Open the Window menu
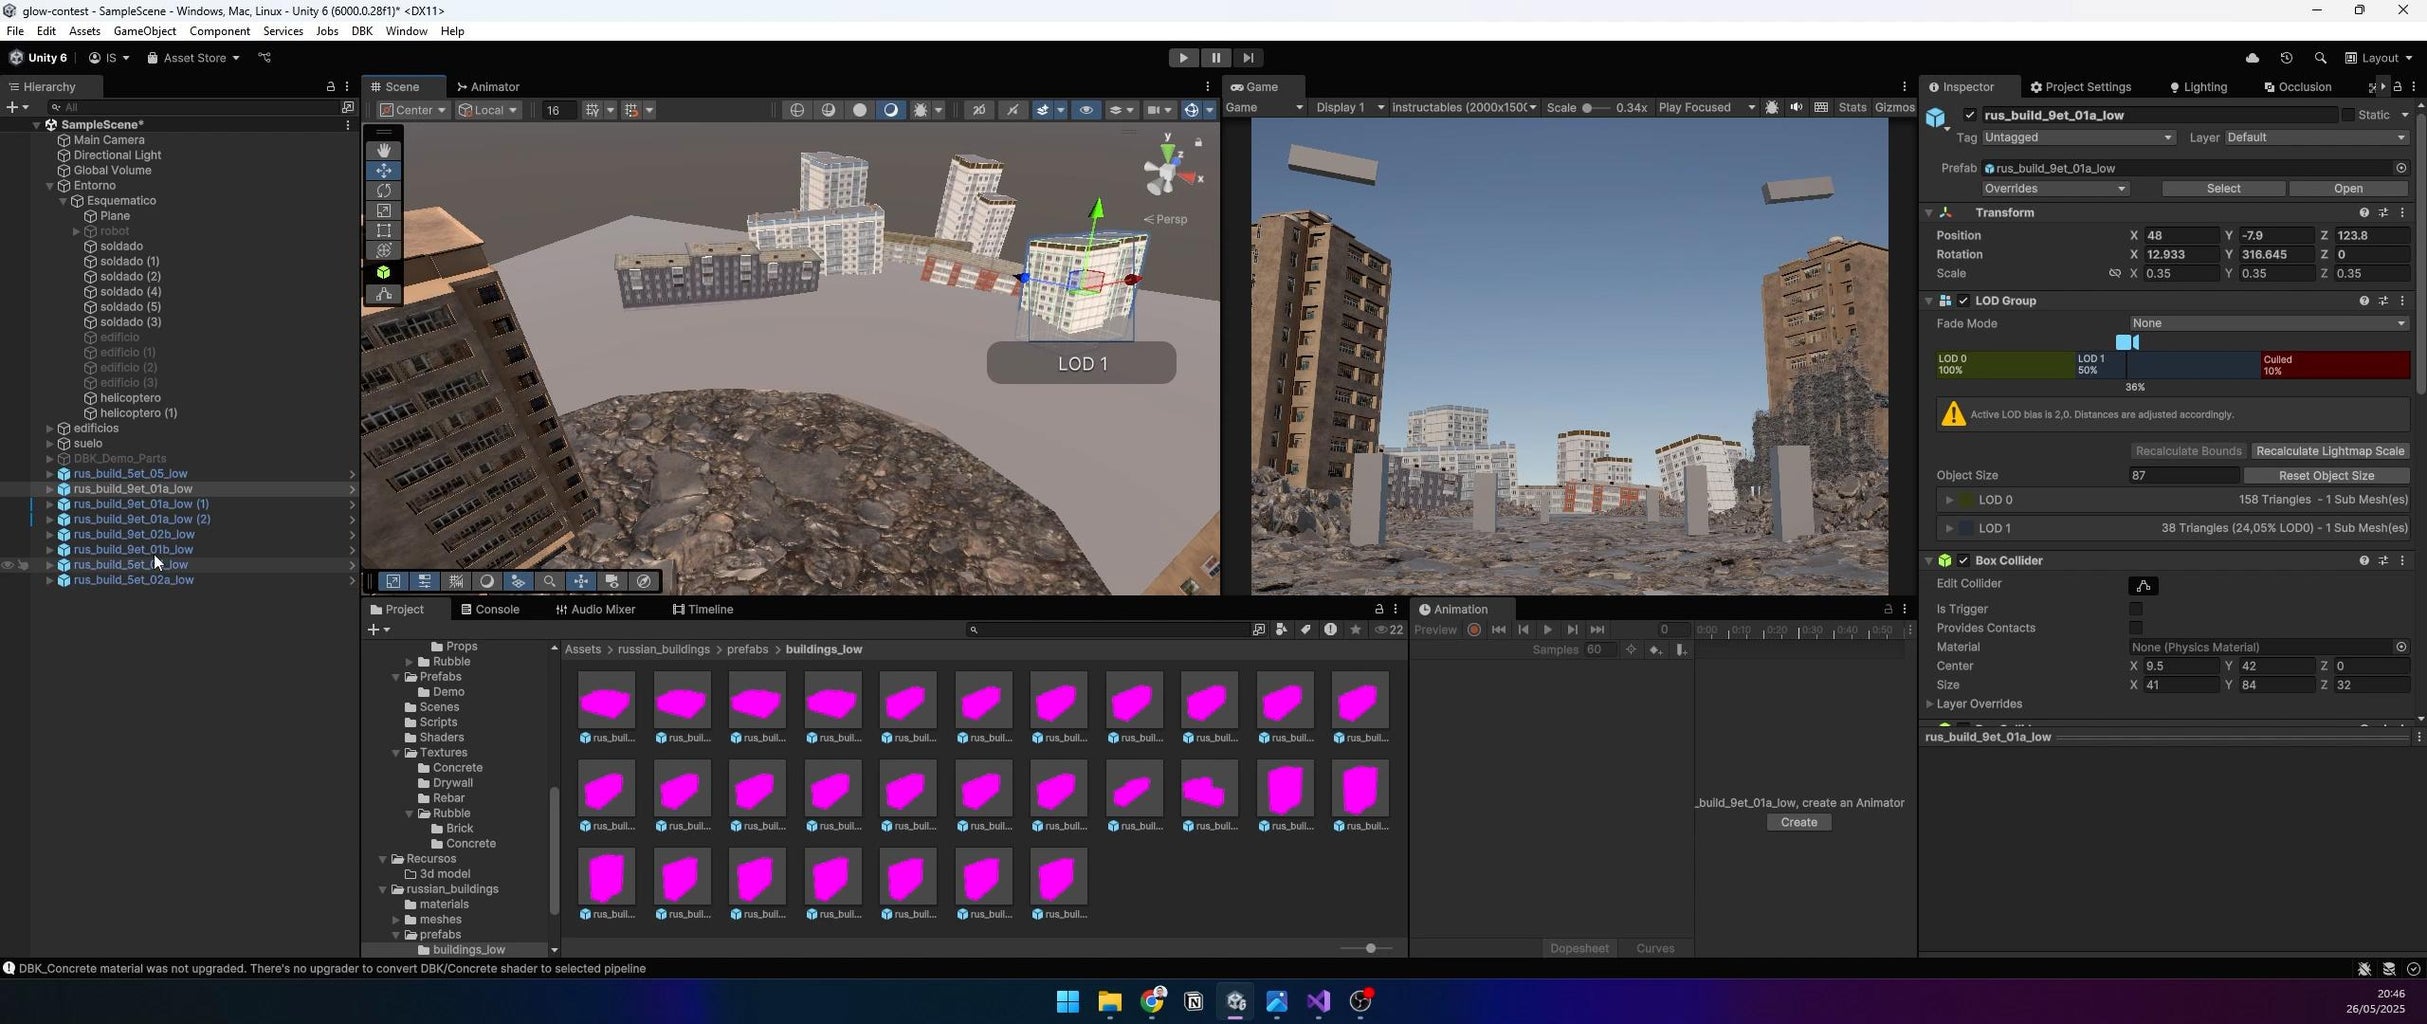Screen dimensions: 2427x1024 pos(406,31)
